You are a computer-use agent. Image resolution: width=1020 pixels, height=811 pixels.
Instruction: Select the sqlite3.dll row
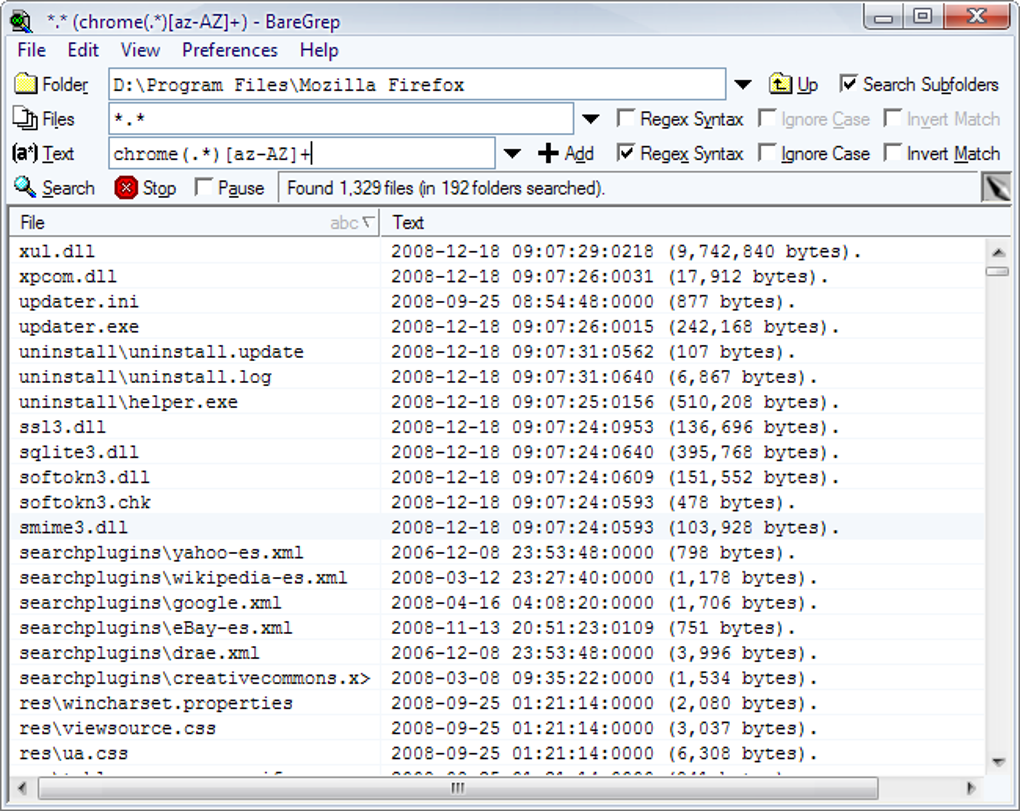498,452
